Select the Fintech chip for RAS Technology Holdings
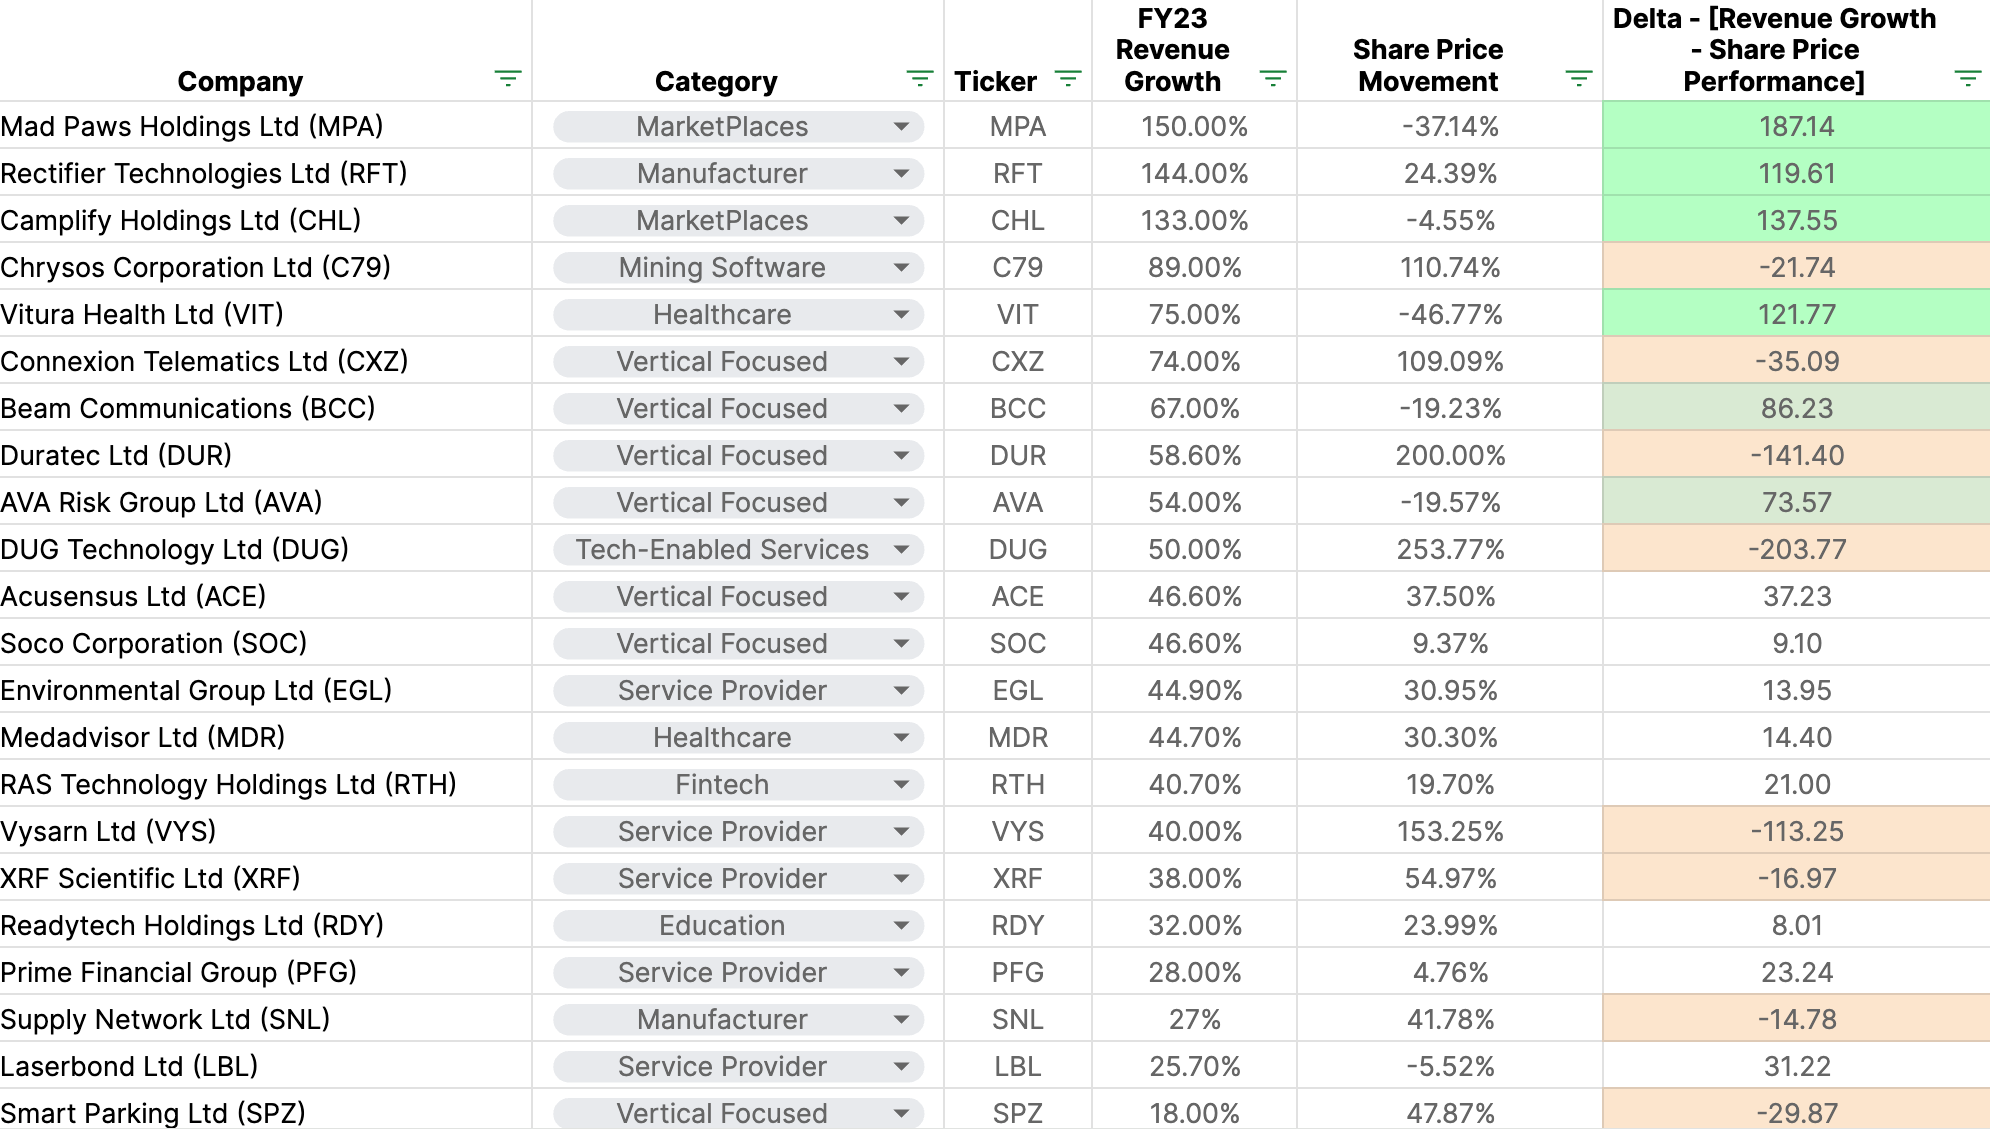The width and height of the screenshot is (1990, 1130). [x=722, y=784]
